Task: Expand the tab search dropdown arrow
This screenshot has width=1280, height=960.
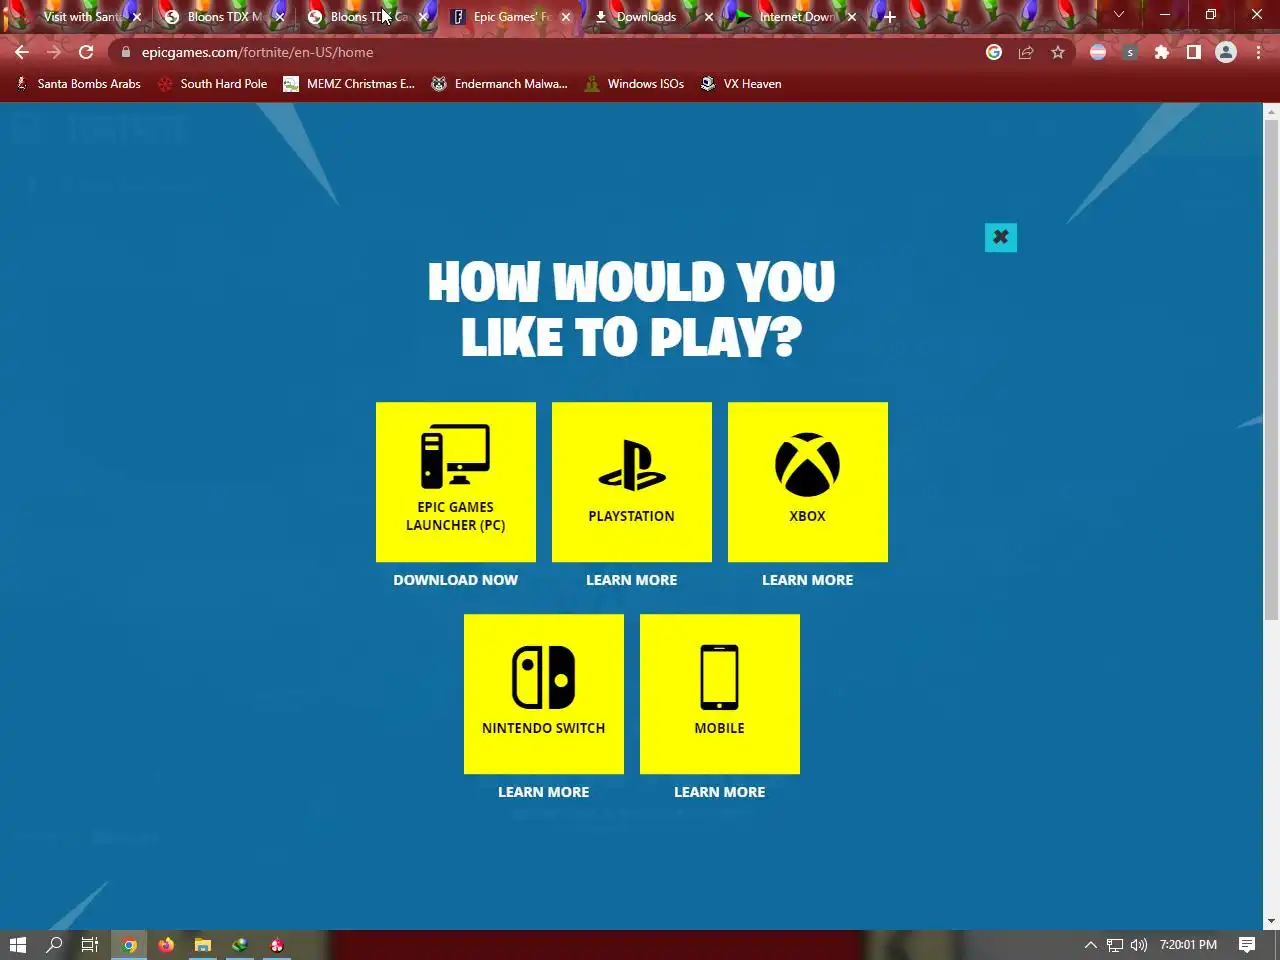Action: [1119, 15]
